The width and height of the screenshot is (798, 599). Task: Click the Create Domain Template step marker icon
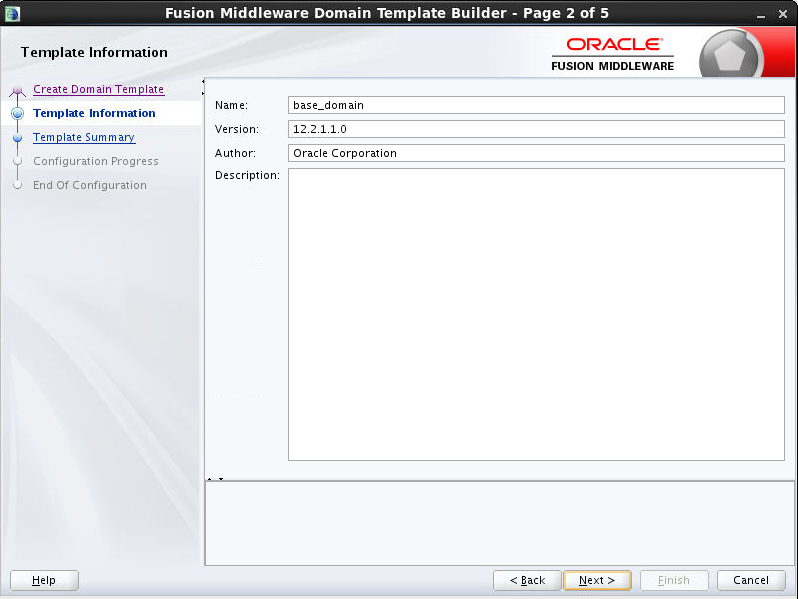pyautogui.click(x=18, y=91)
